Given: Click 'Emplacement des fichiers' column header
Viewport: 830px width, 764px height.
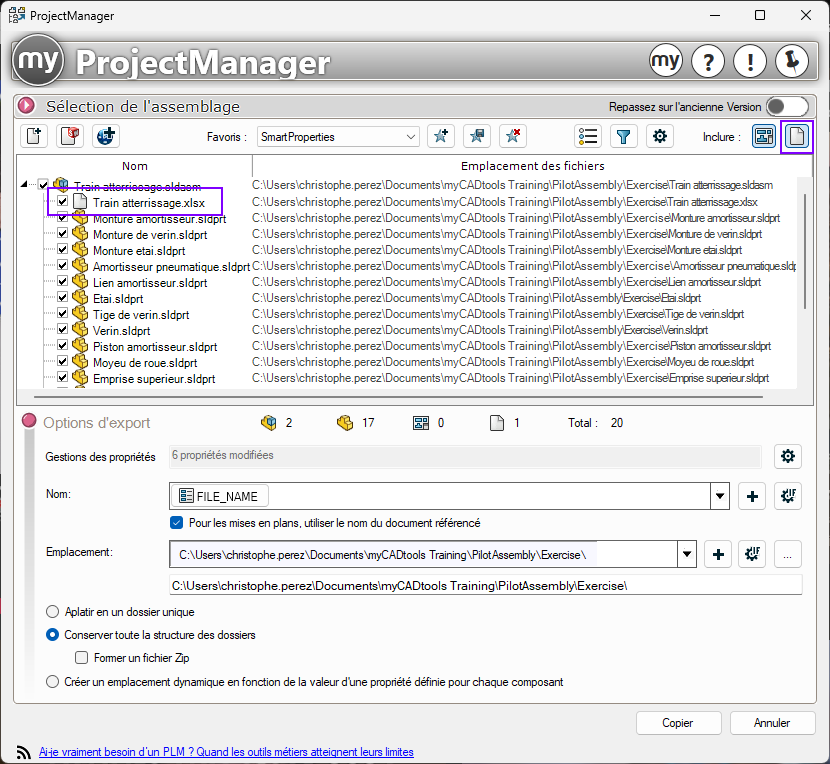Looking at the screenshot, I should tap(532, 166).
